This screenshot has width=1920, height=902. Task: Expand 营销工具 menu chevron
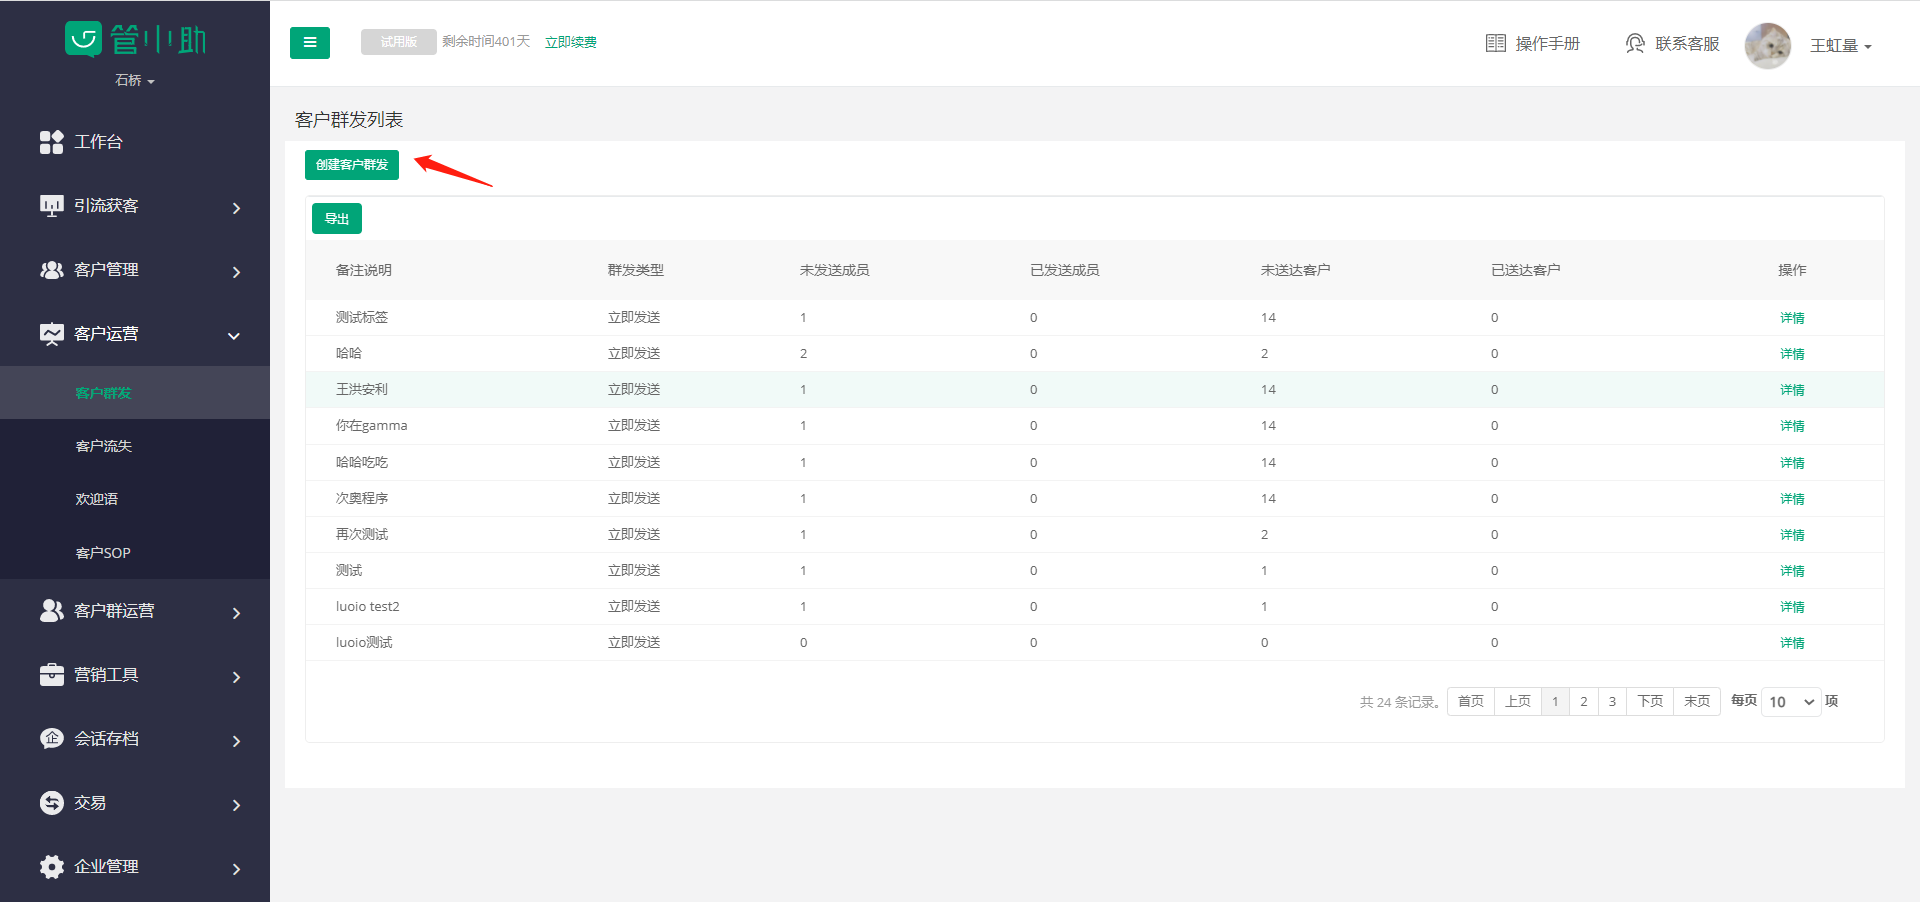tap(236, 677)
